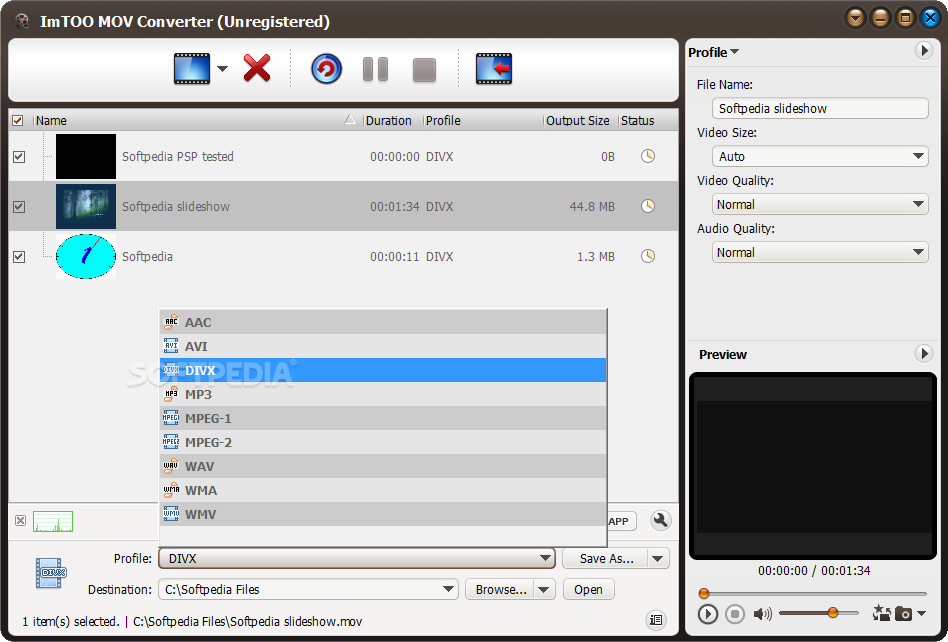The image size is (948, 642).
Task: Mute the preview with the speaker icon
Action: click(x=762, y=614)
